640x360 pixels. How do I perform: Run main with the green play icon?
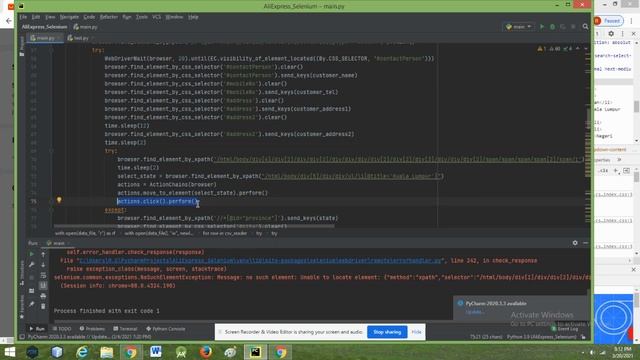[542, 27]
